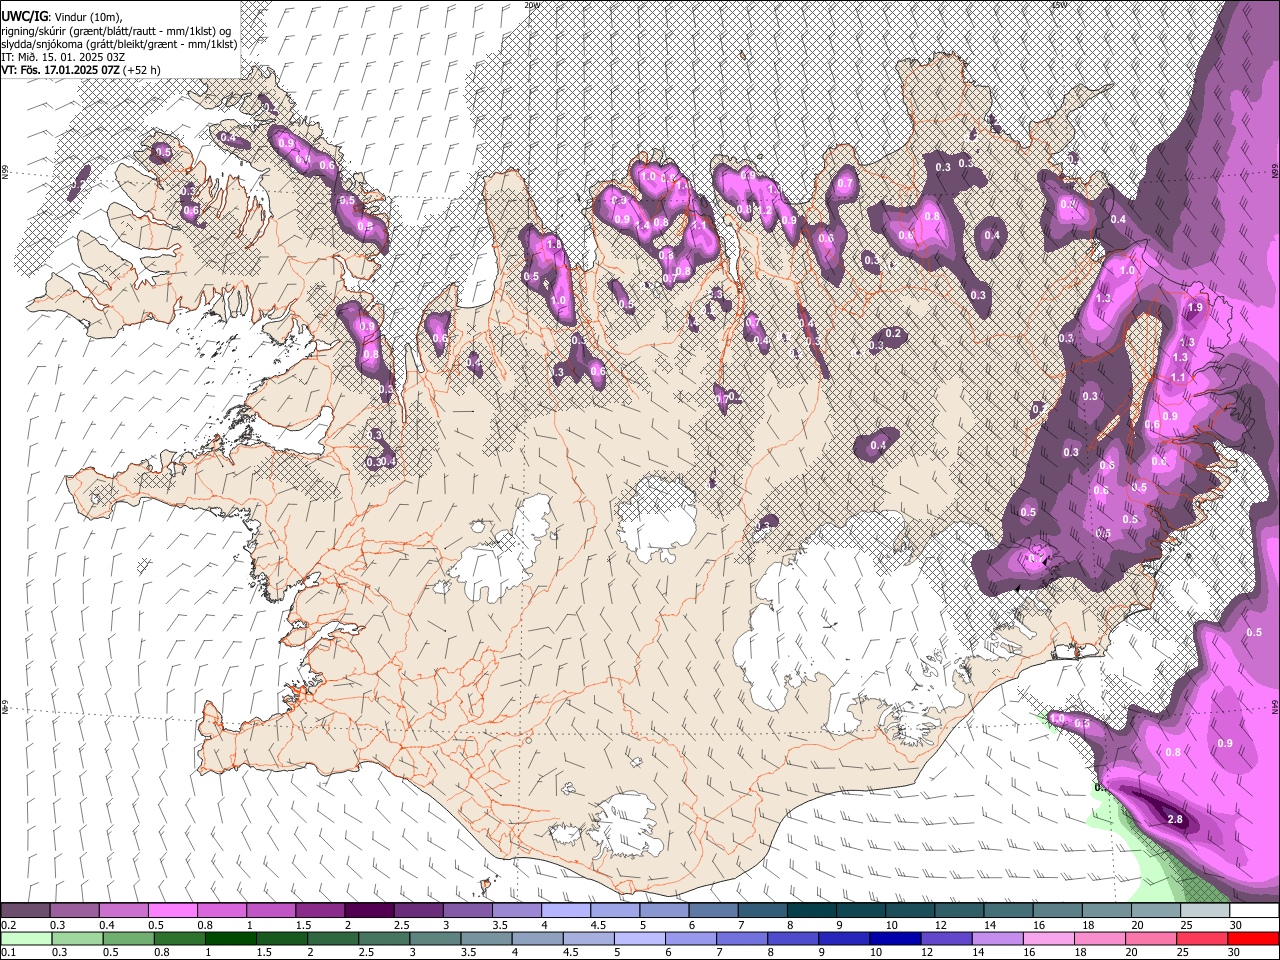Image resolution: width=1280 pixels, height=960 pixels.
Task: Select the bright red lower swatch after 30
Action: (x=1252, y=938)
